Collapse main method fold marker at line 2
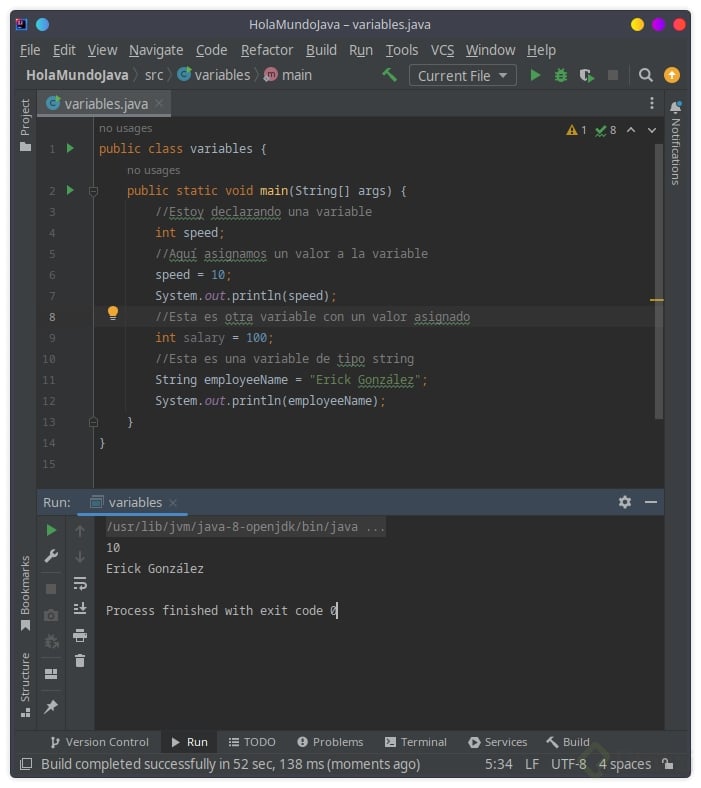This screenshot has width=701, height=788. (x=93, y=191)
